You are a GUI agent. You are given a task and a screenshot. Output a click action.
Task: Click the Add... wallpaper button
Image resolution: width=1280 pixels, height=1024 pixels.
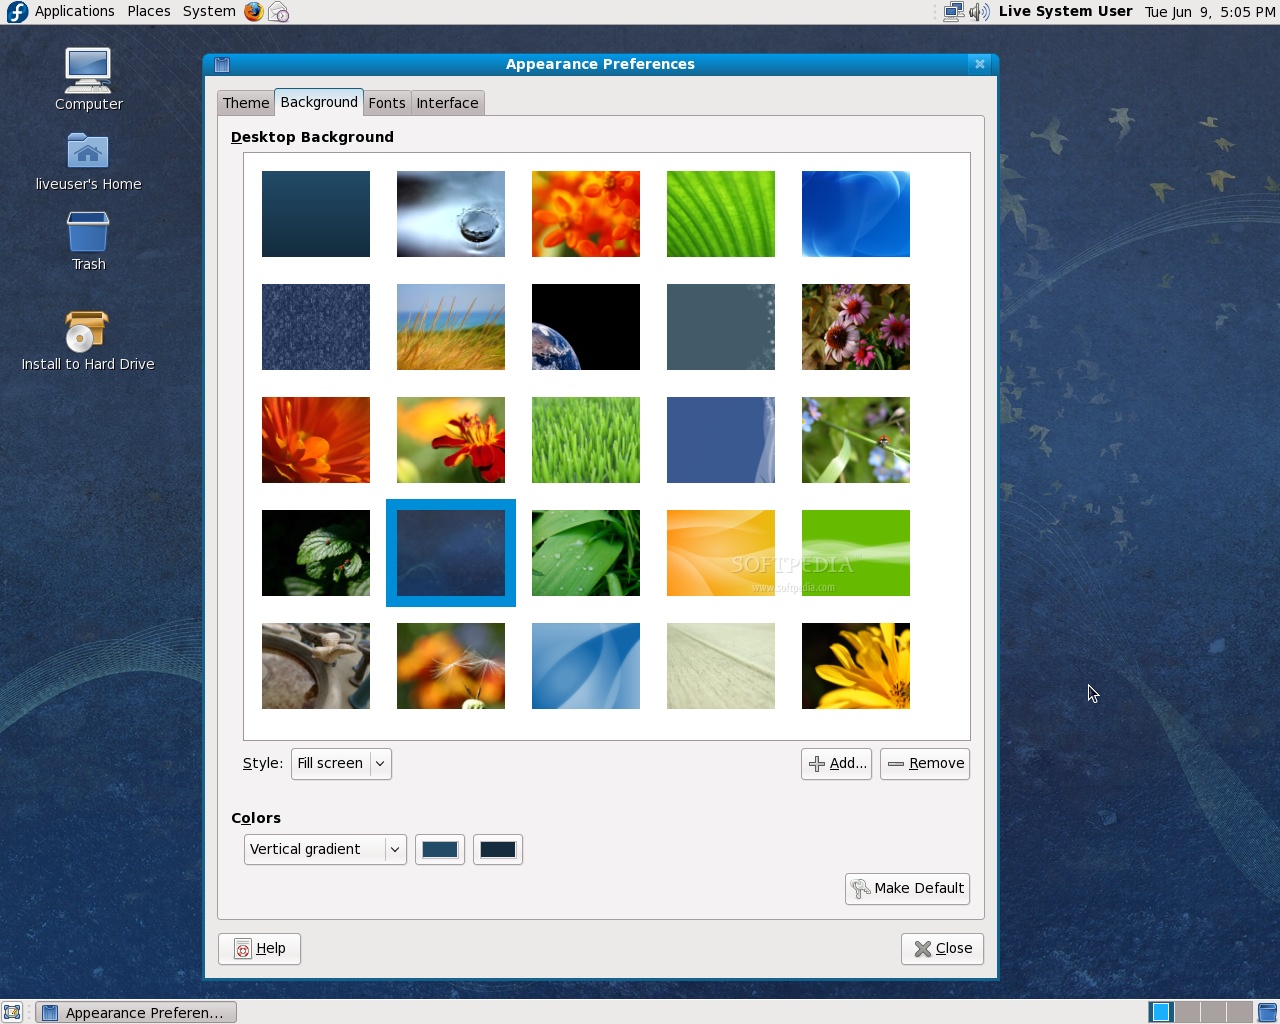coord(836,764)
